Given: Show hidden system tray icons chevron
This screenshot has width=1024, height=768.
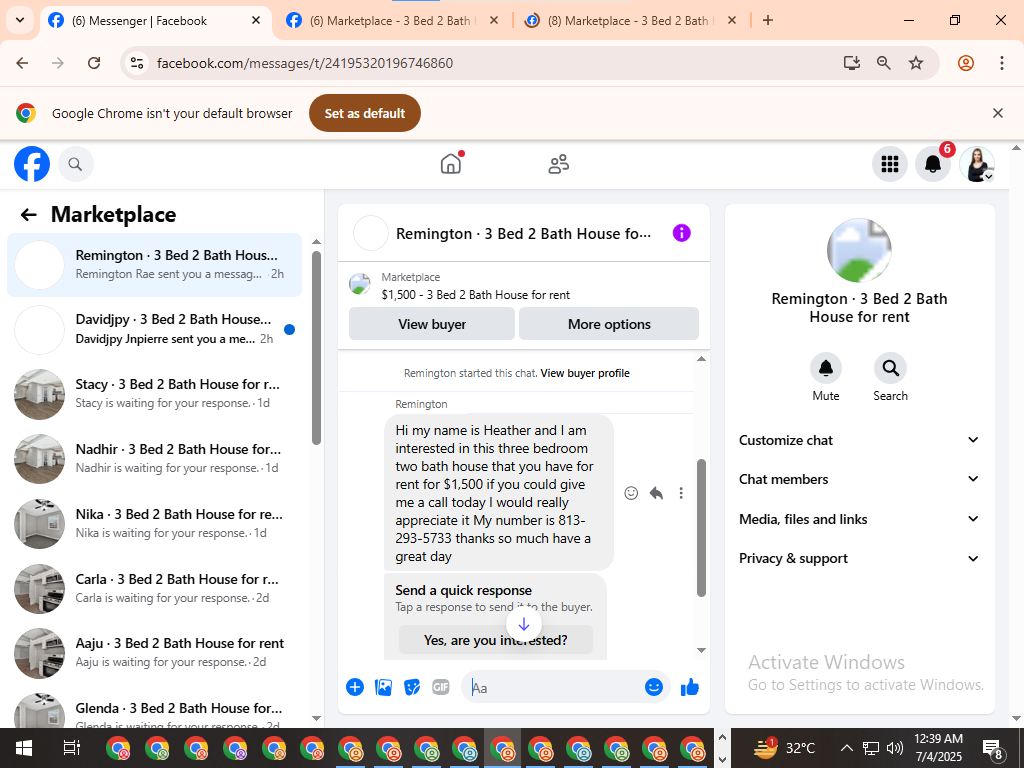Looking at the screenshot, I should pos(846,748).
